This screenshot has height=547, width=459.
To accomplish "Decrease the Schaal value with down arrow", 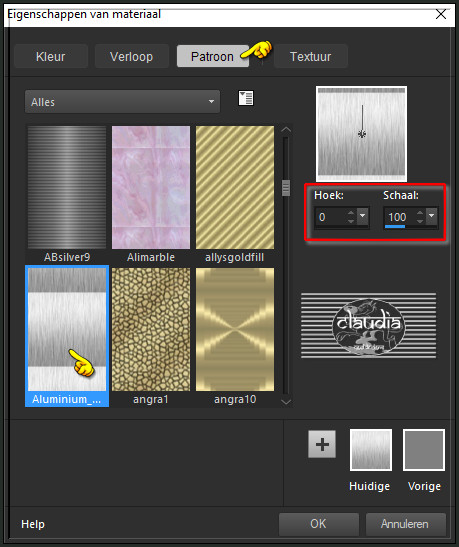I will (420, 221).
